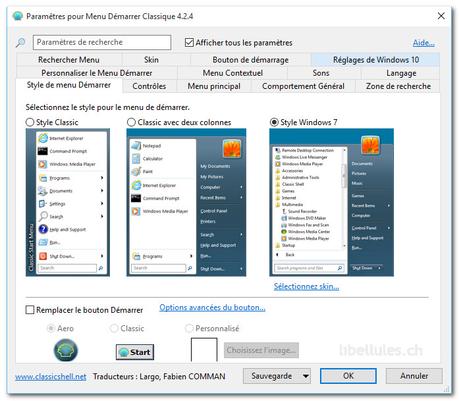This screenshot has height=401, width=459.
Task: Click the Choisissez l'image button
Action: [x=261, y=350]
